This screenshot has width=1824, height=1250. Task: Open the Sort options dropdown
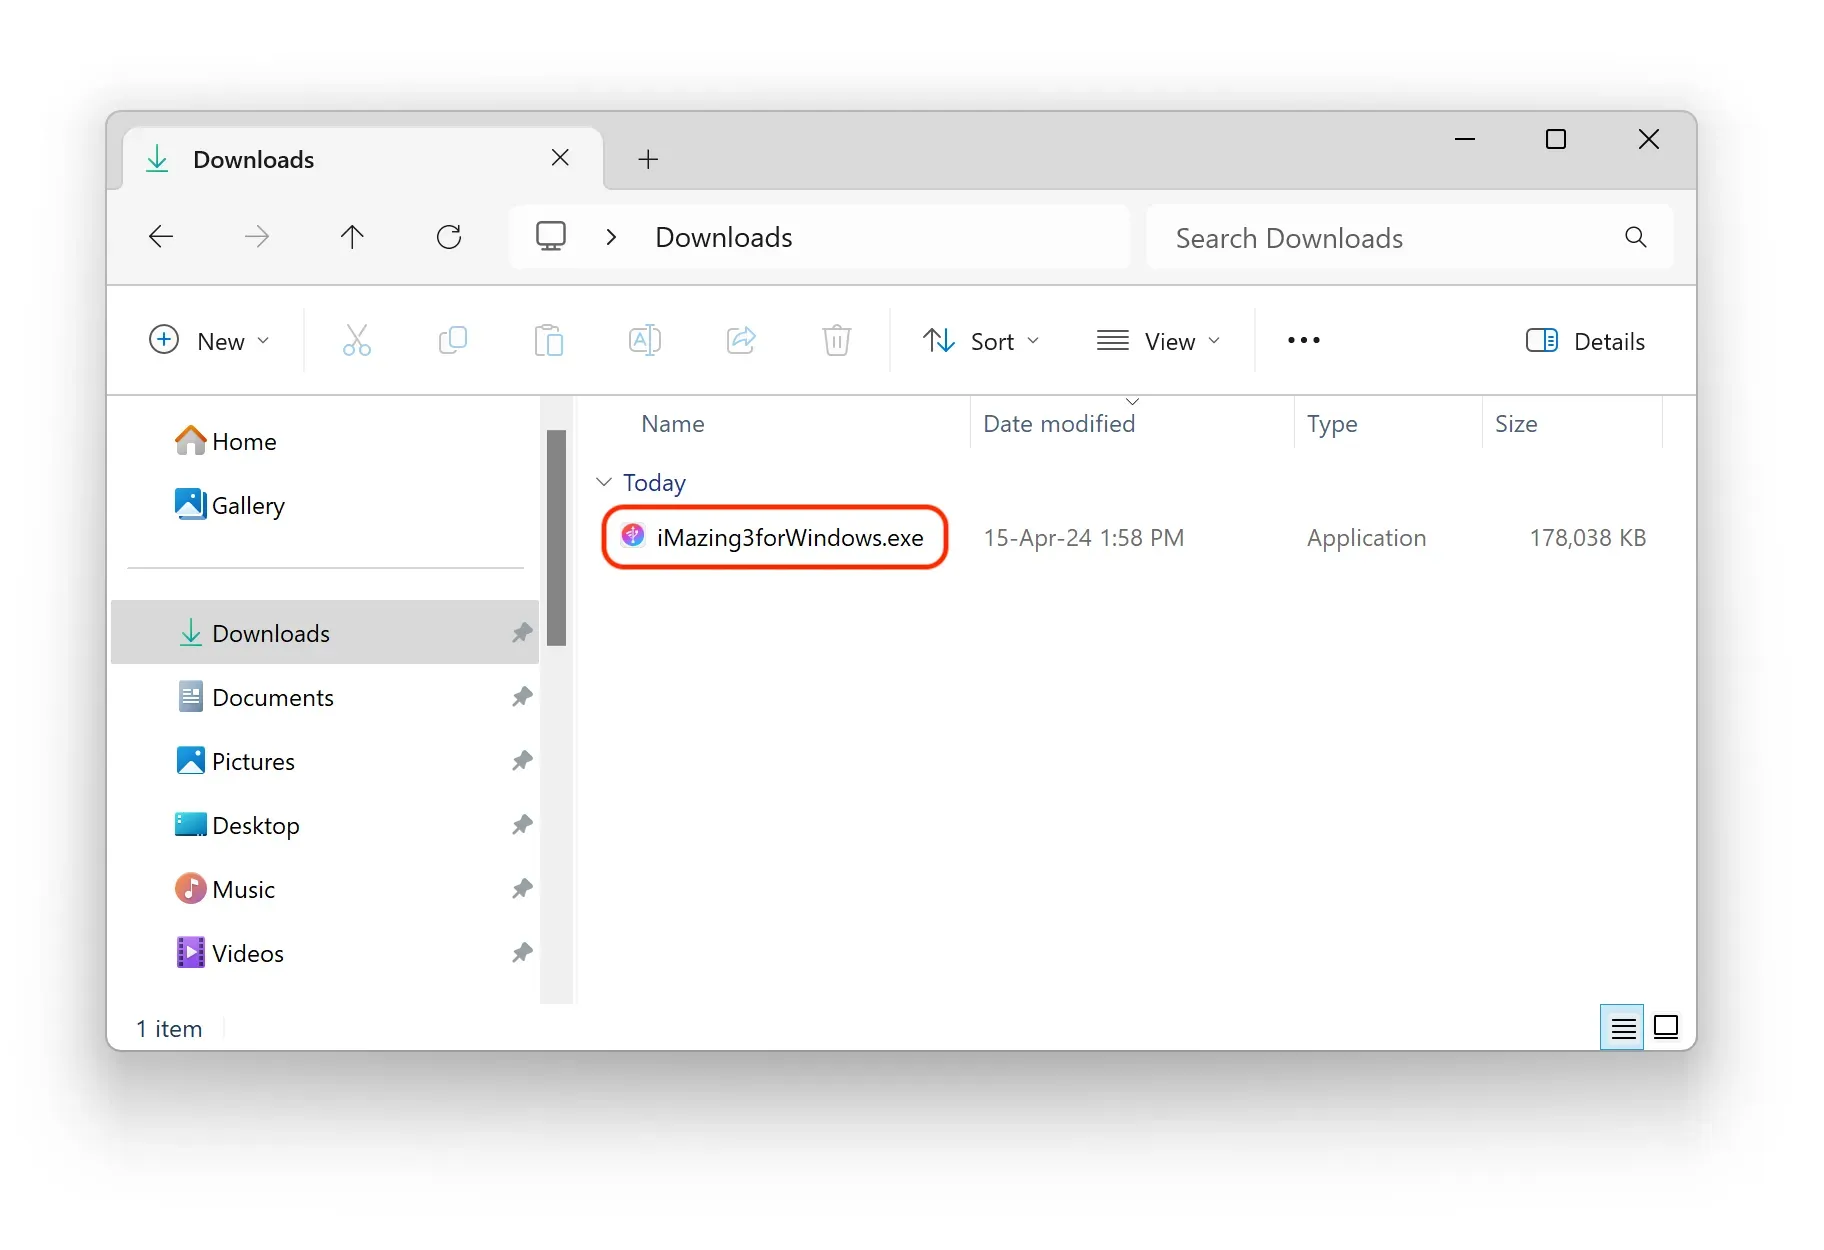point(981,340)
